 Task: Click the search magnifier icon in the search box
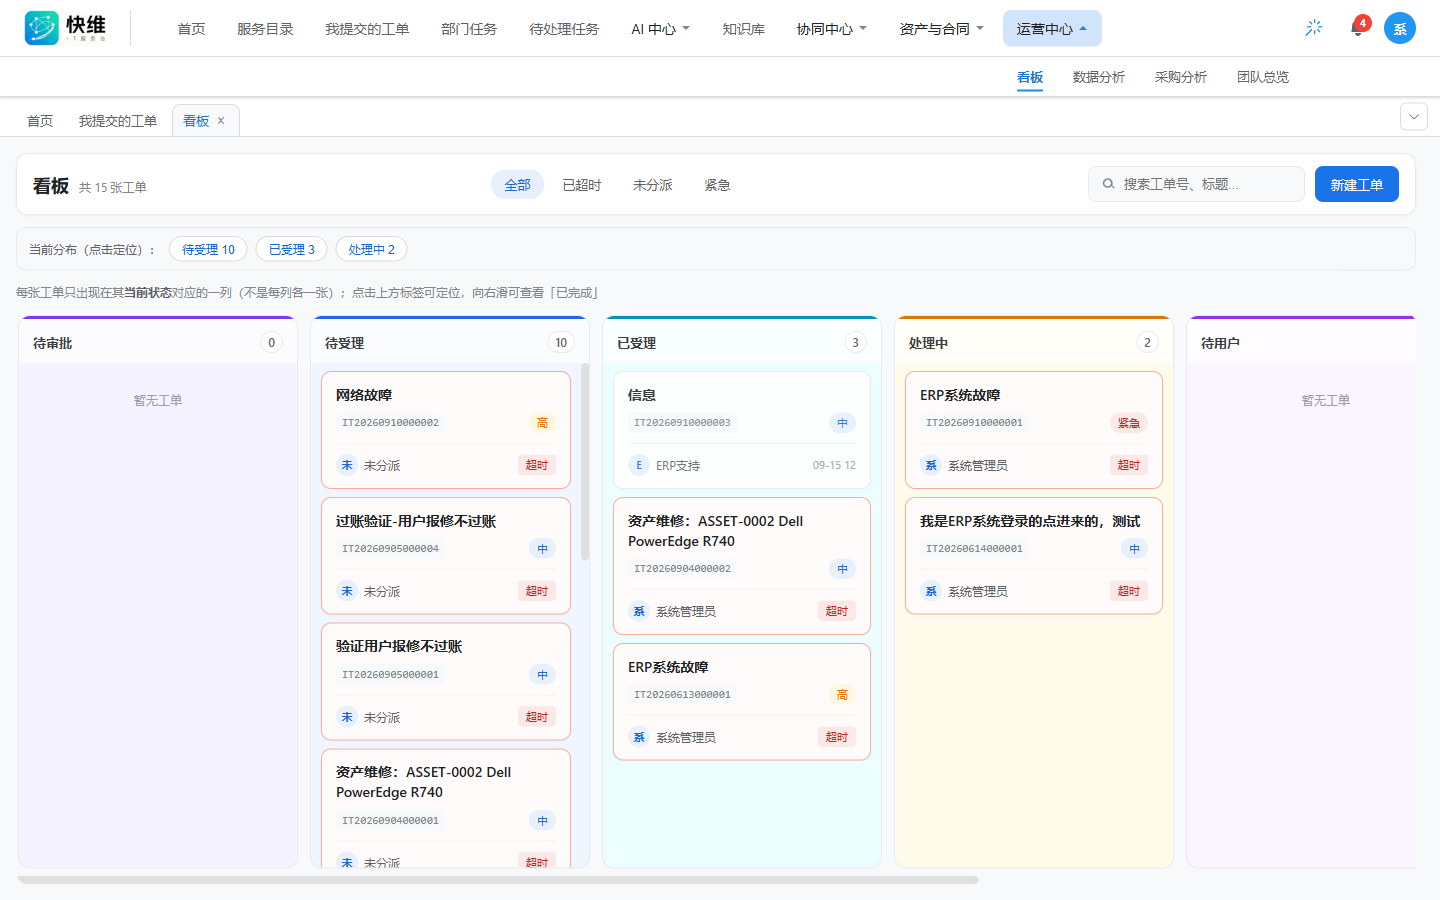(1108, 184)
